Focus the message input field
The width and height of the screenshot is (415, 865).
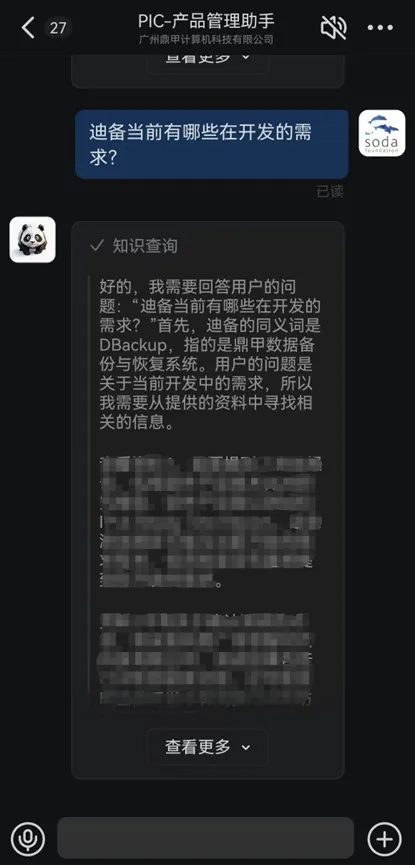205,838
